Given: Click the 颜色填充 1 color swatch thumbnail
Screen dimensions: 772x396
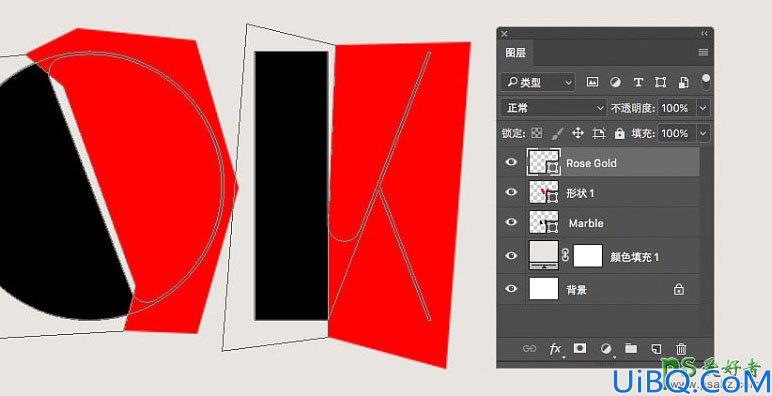Looking at the screenshot, I should (x=544, y=255).
